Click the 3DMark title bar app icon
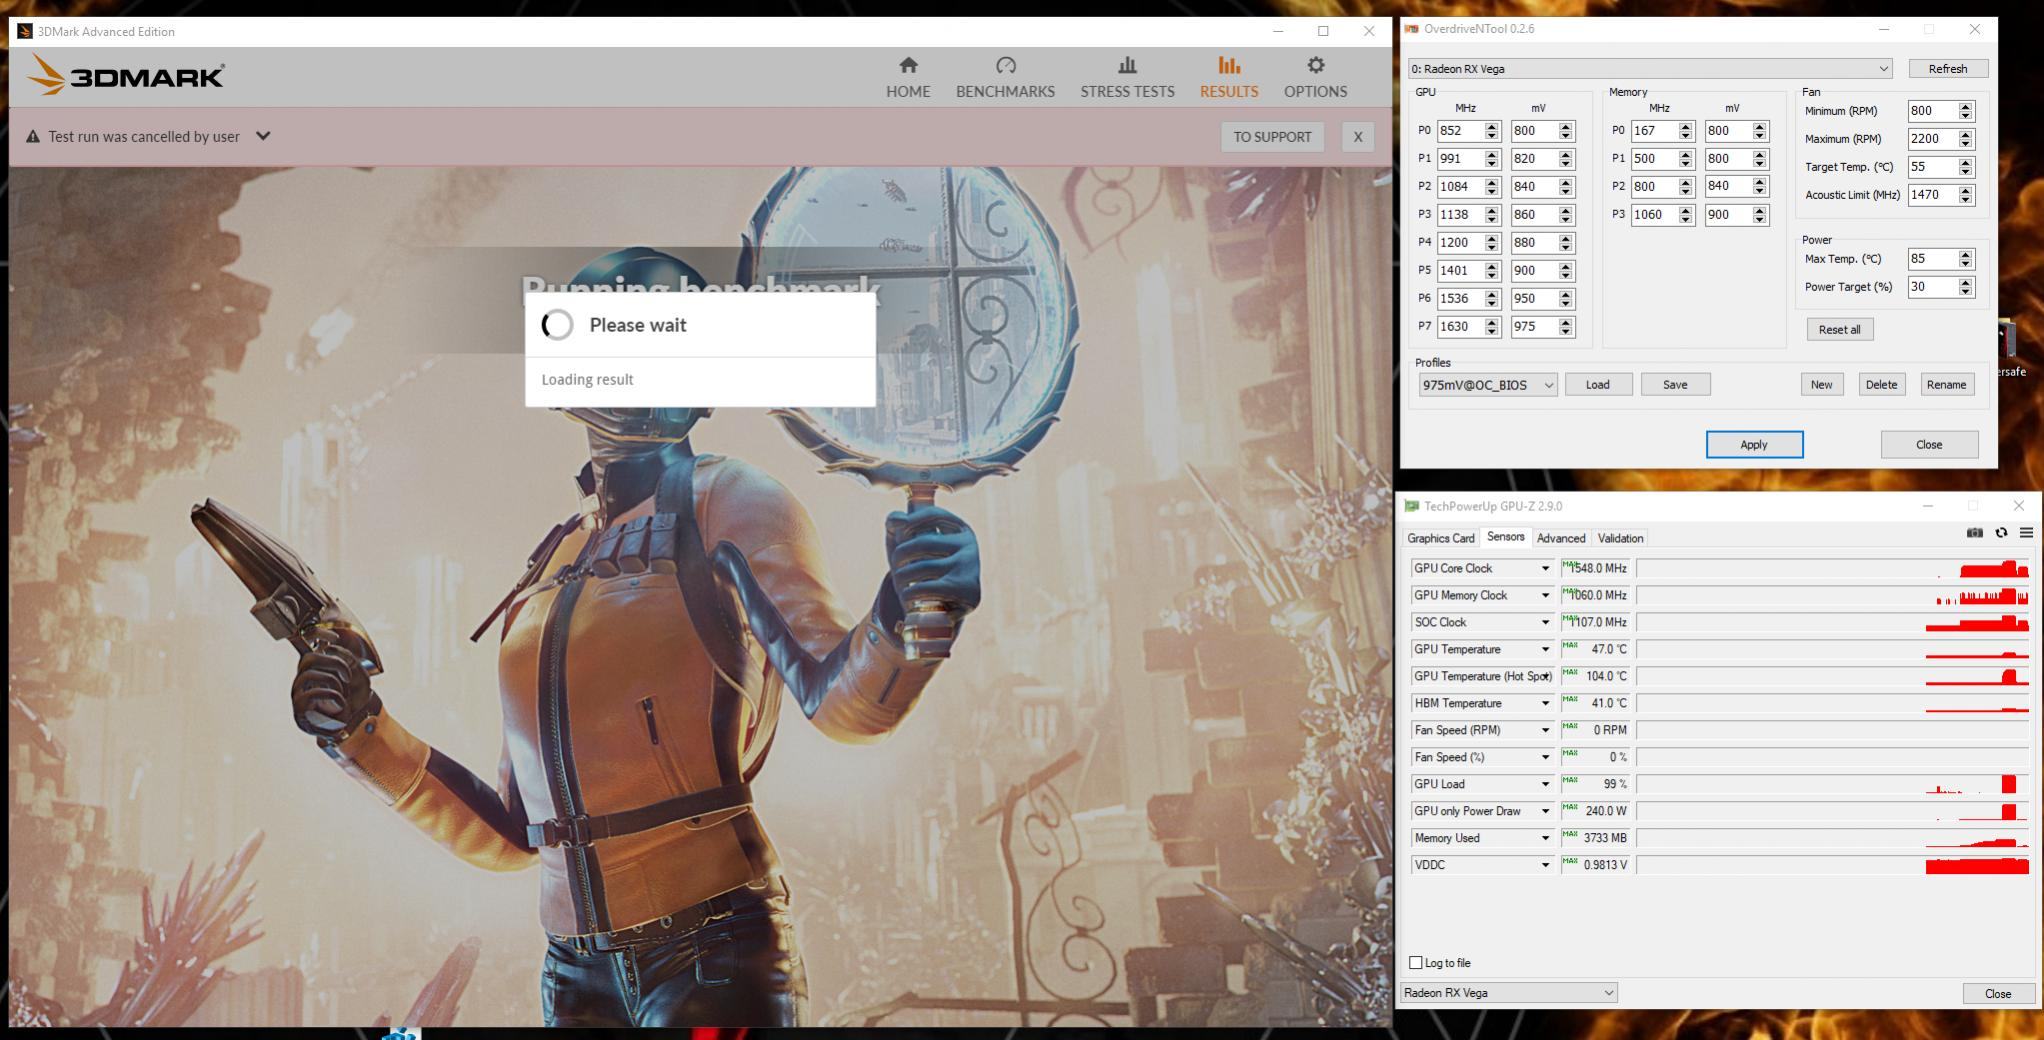The image size is (2044, 1040). coord(25,31)
